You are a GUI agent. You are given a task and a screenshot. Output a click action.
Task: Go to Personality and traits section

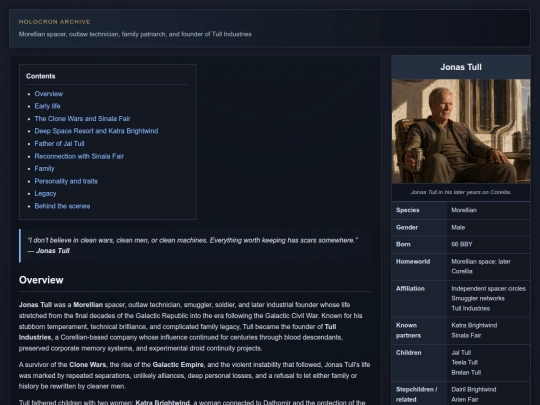tap(66, 181)
